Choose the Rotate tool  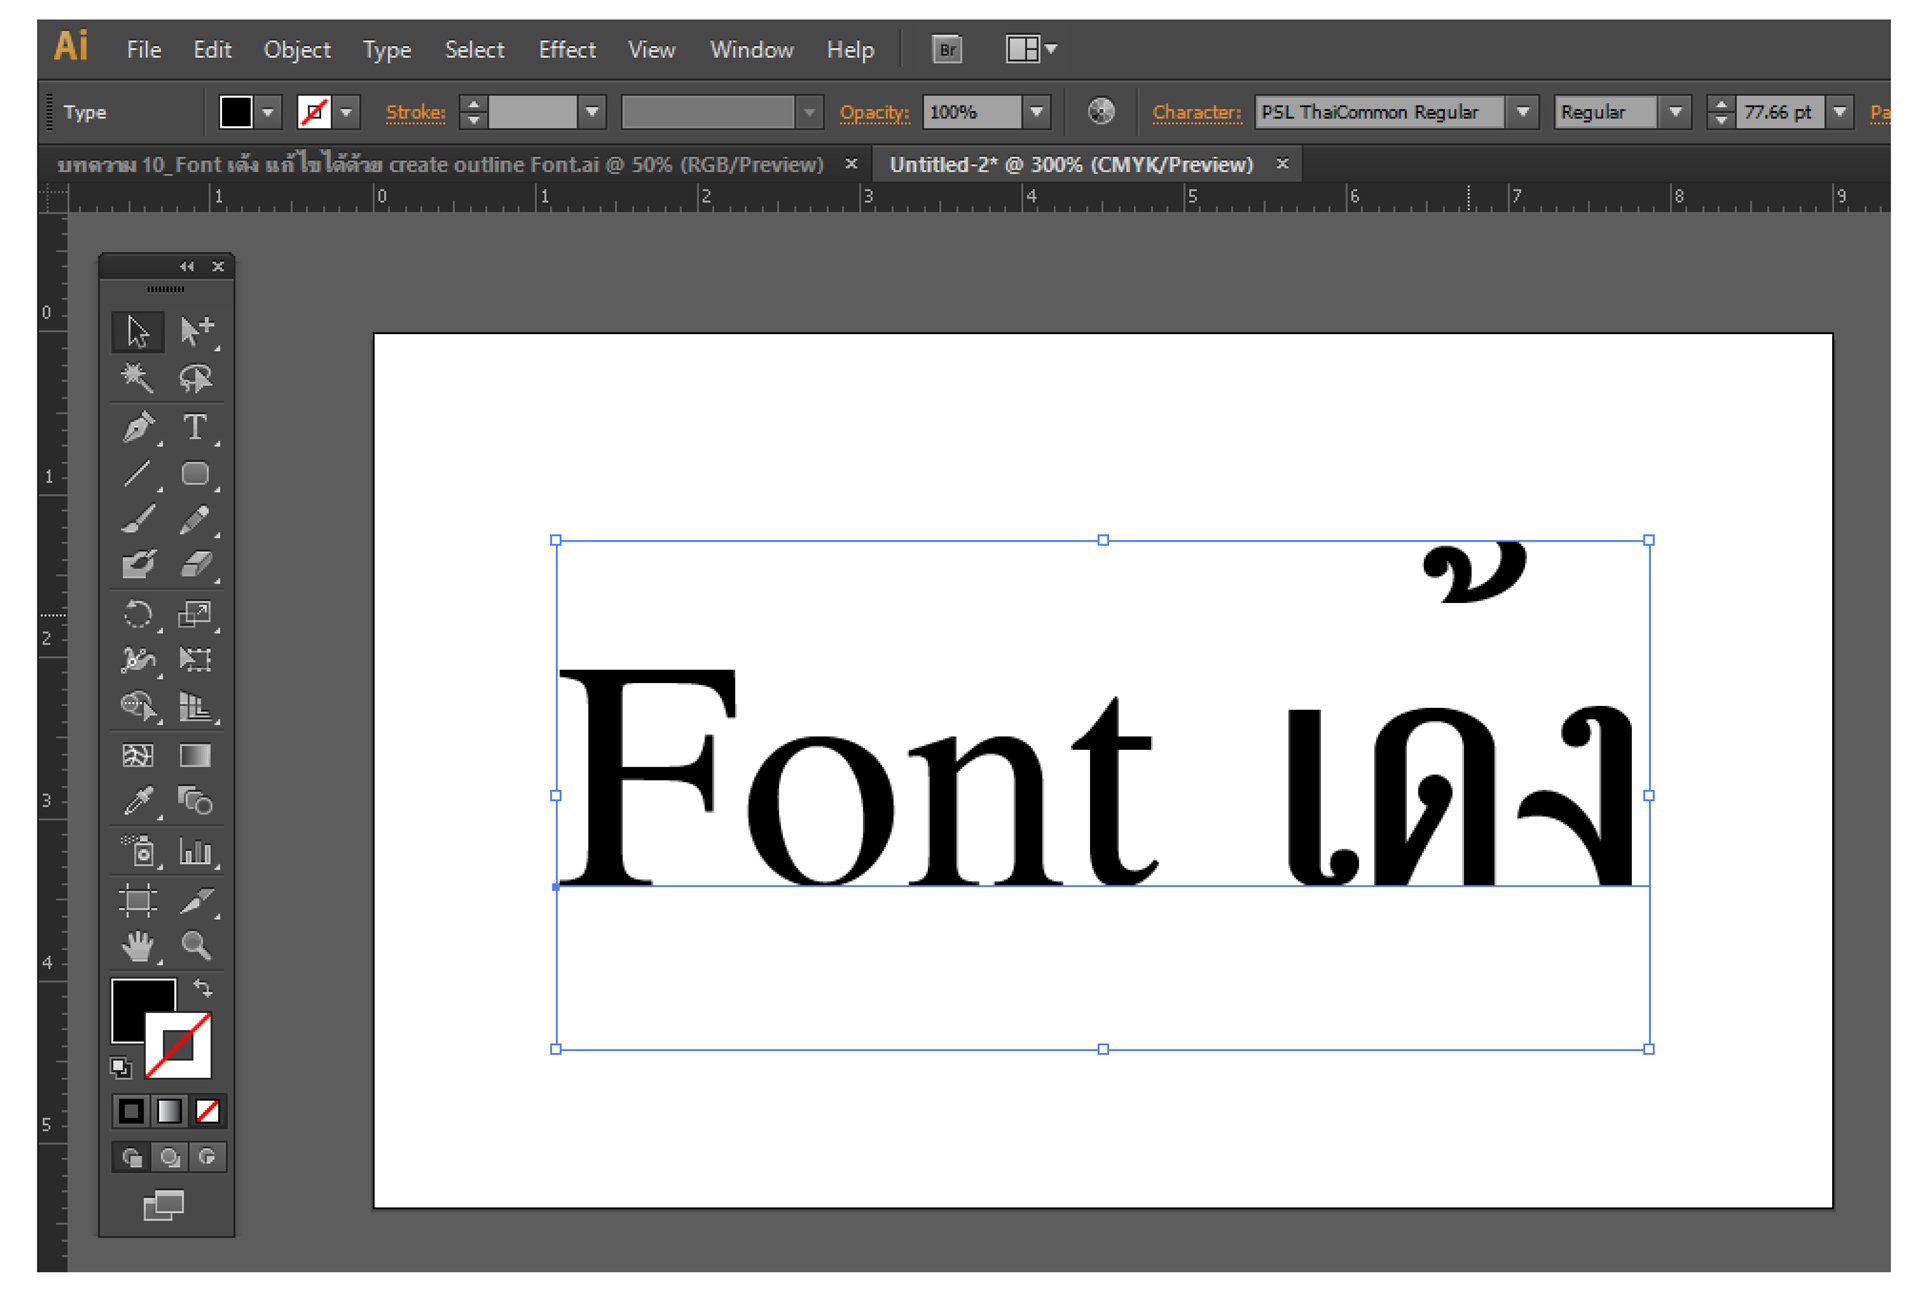(x=138, y=613)
